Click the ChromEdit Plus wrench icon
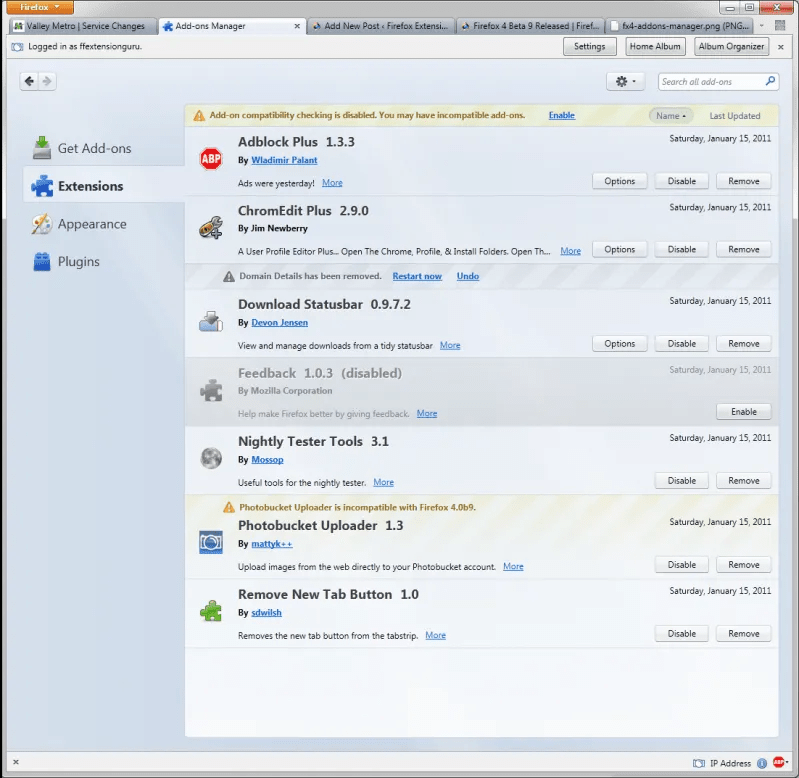 pos(210,227)
